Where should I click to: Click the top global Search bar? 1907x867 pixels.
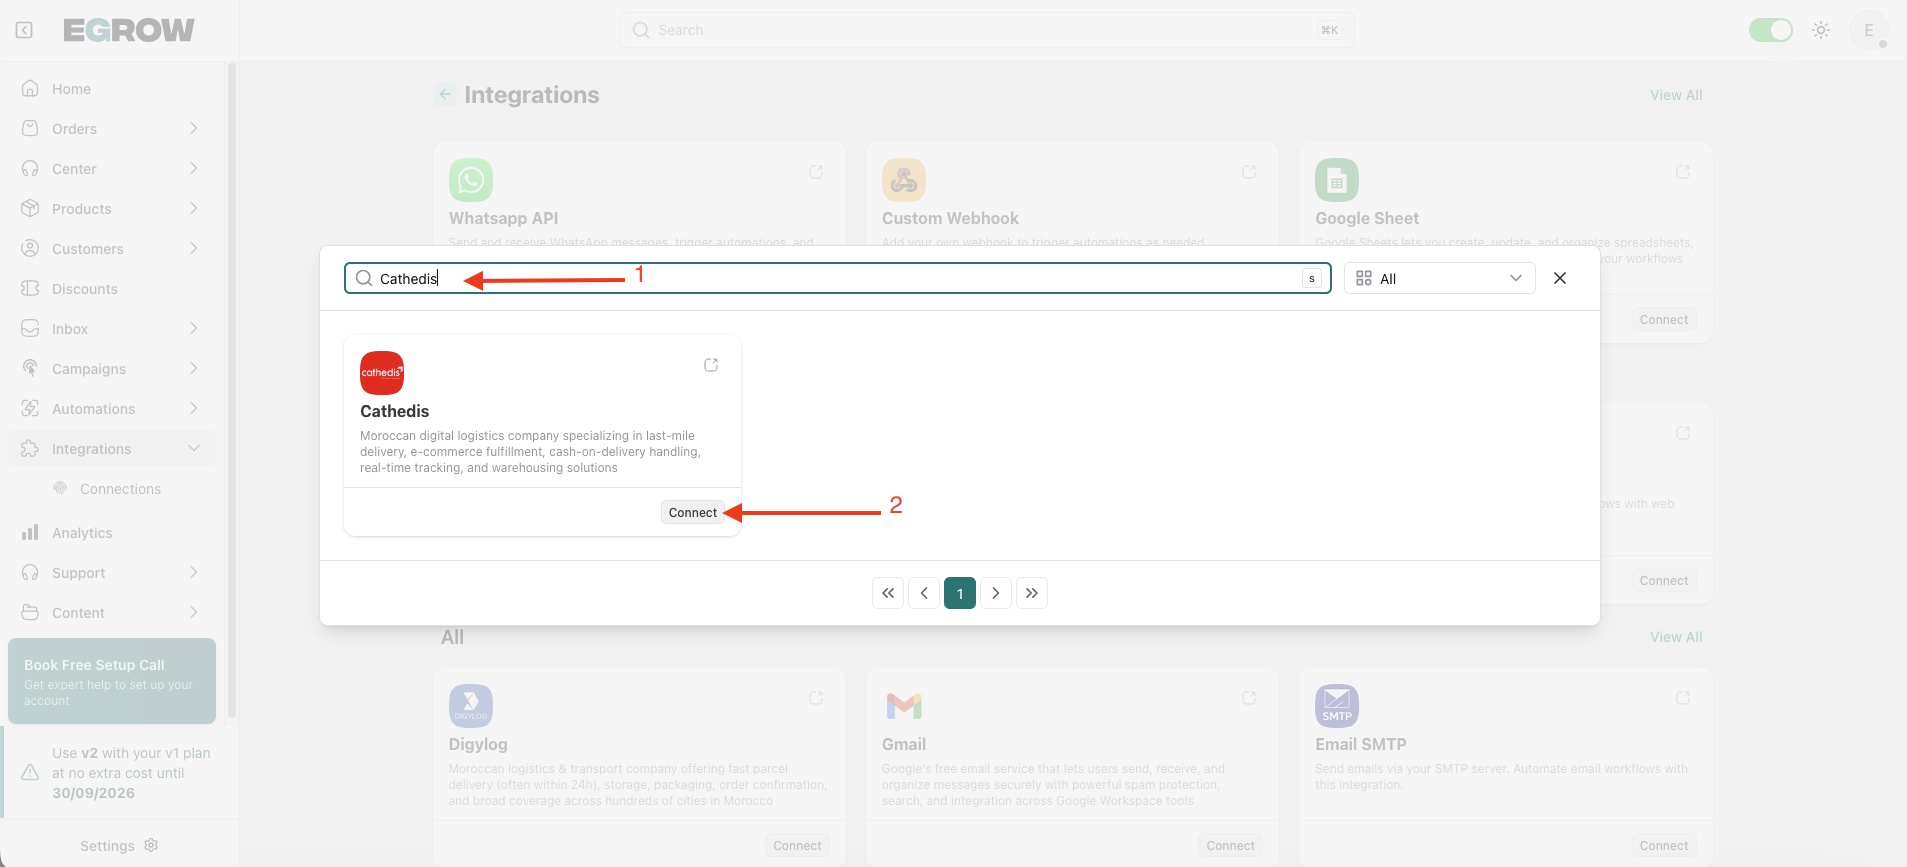[x=986, y=30]
